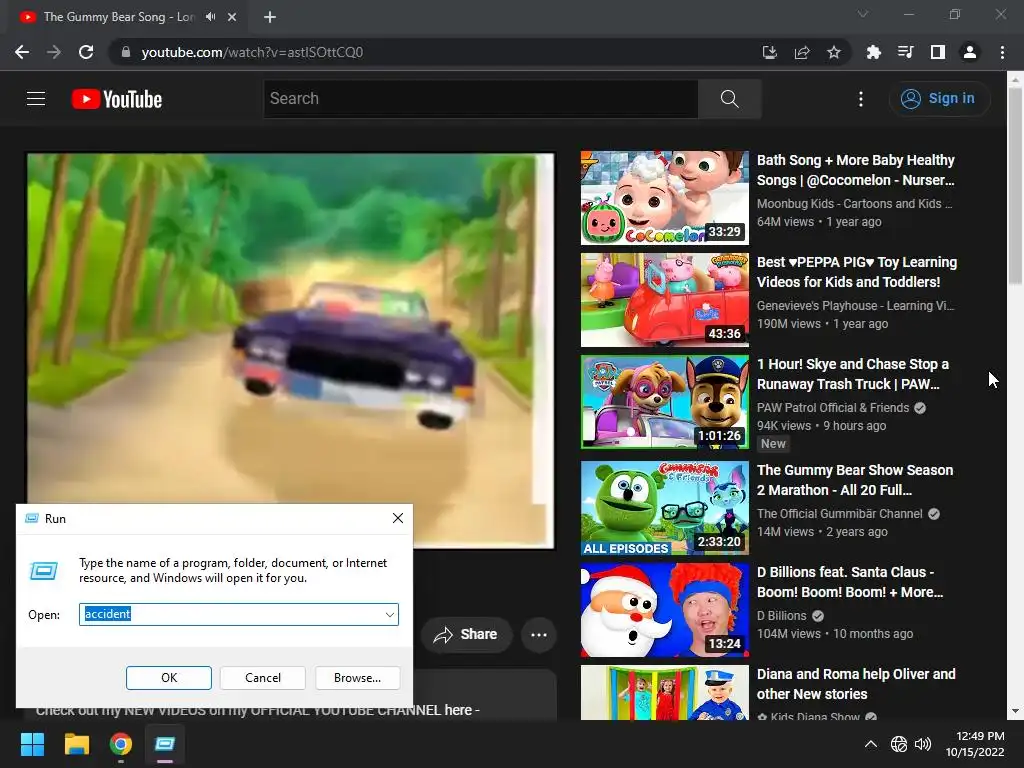This screenshot has width=1024, height=768.
Task: Click Cancel in the Run dialog
Action: 263,678
